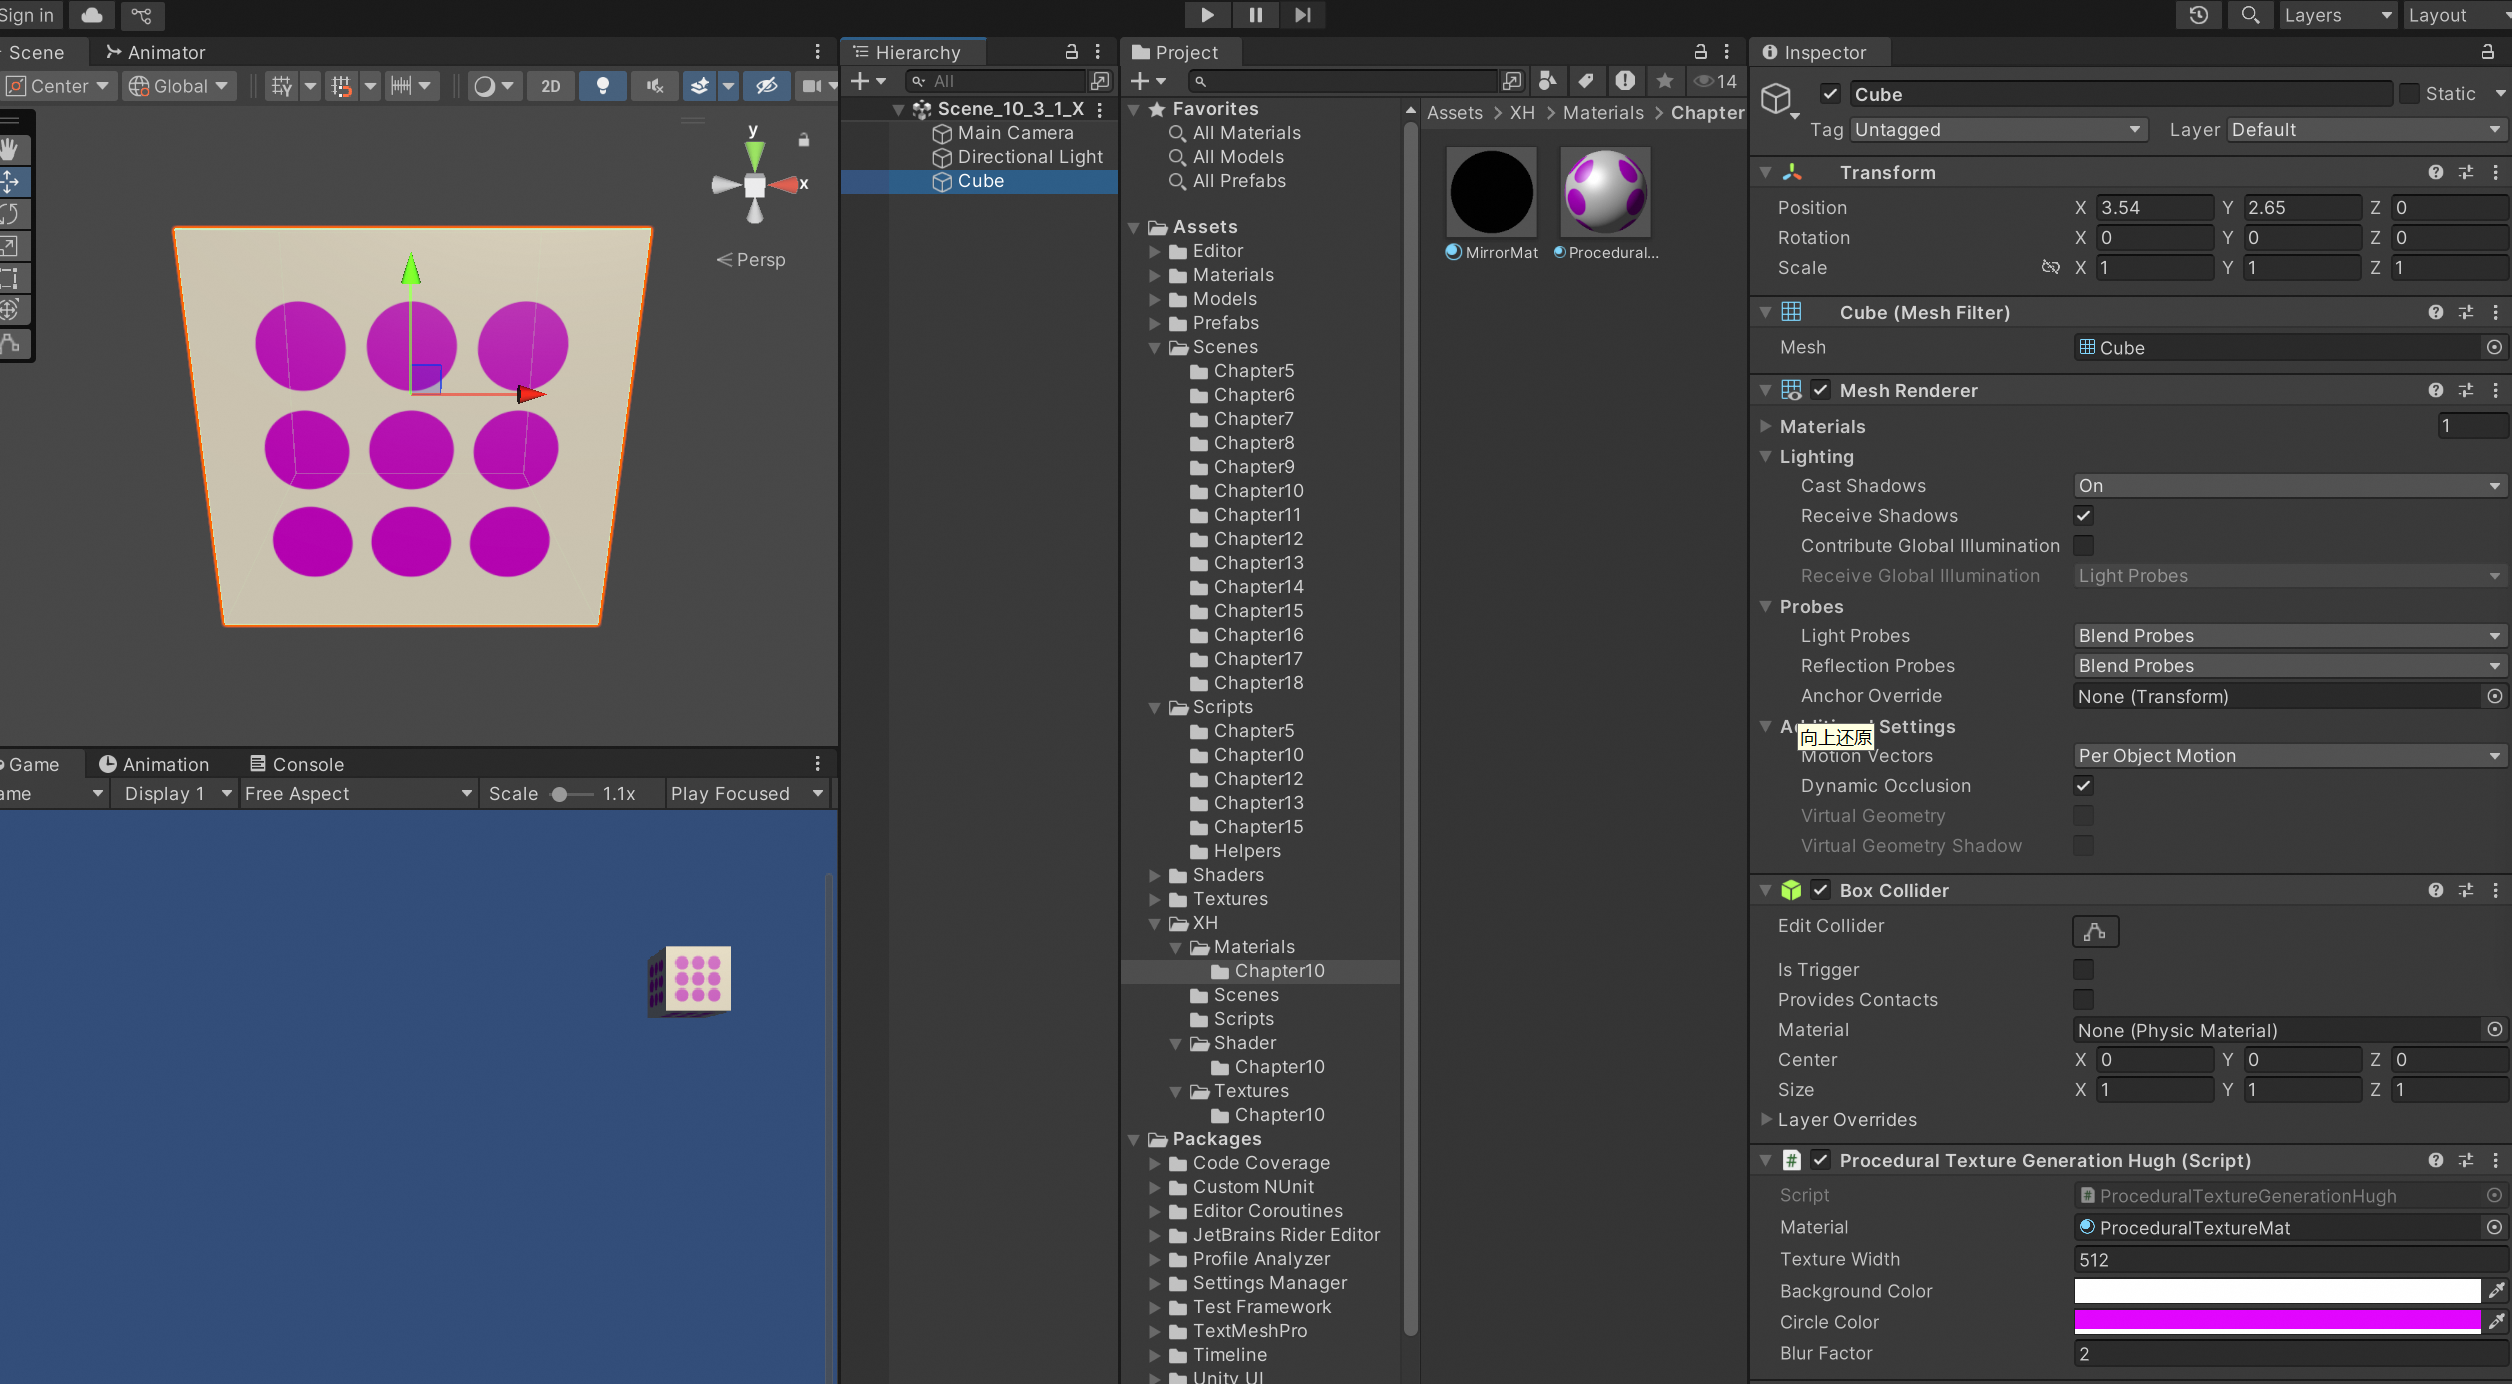Viewport: 2512px width, 1384px height.
Task: Click the scene gizmo lock icon
Action: [x=803, y=140]
